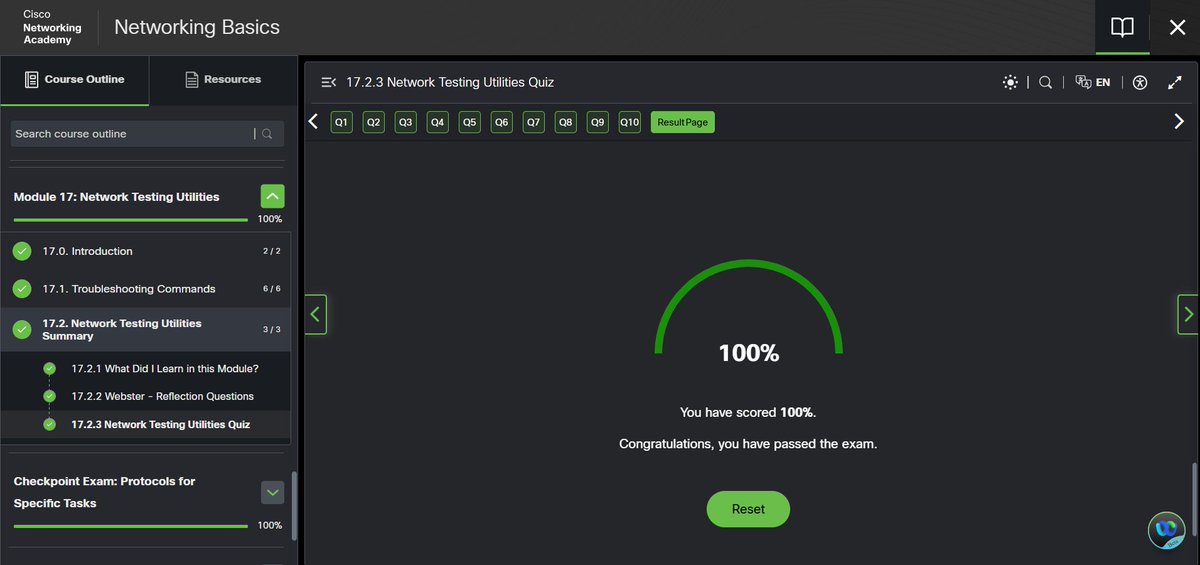This screenshot has width=1200, height=565.
Task: Go to question Q9
Action: (597, 122)
